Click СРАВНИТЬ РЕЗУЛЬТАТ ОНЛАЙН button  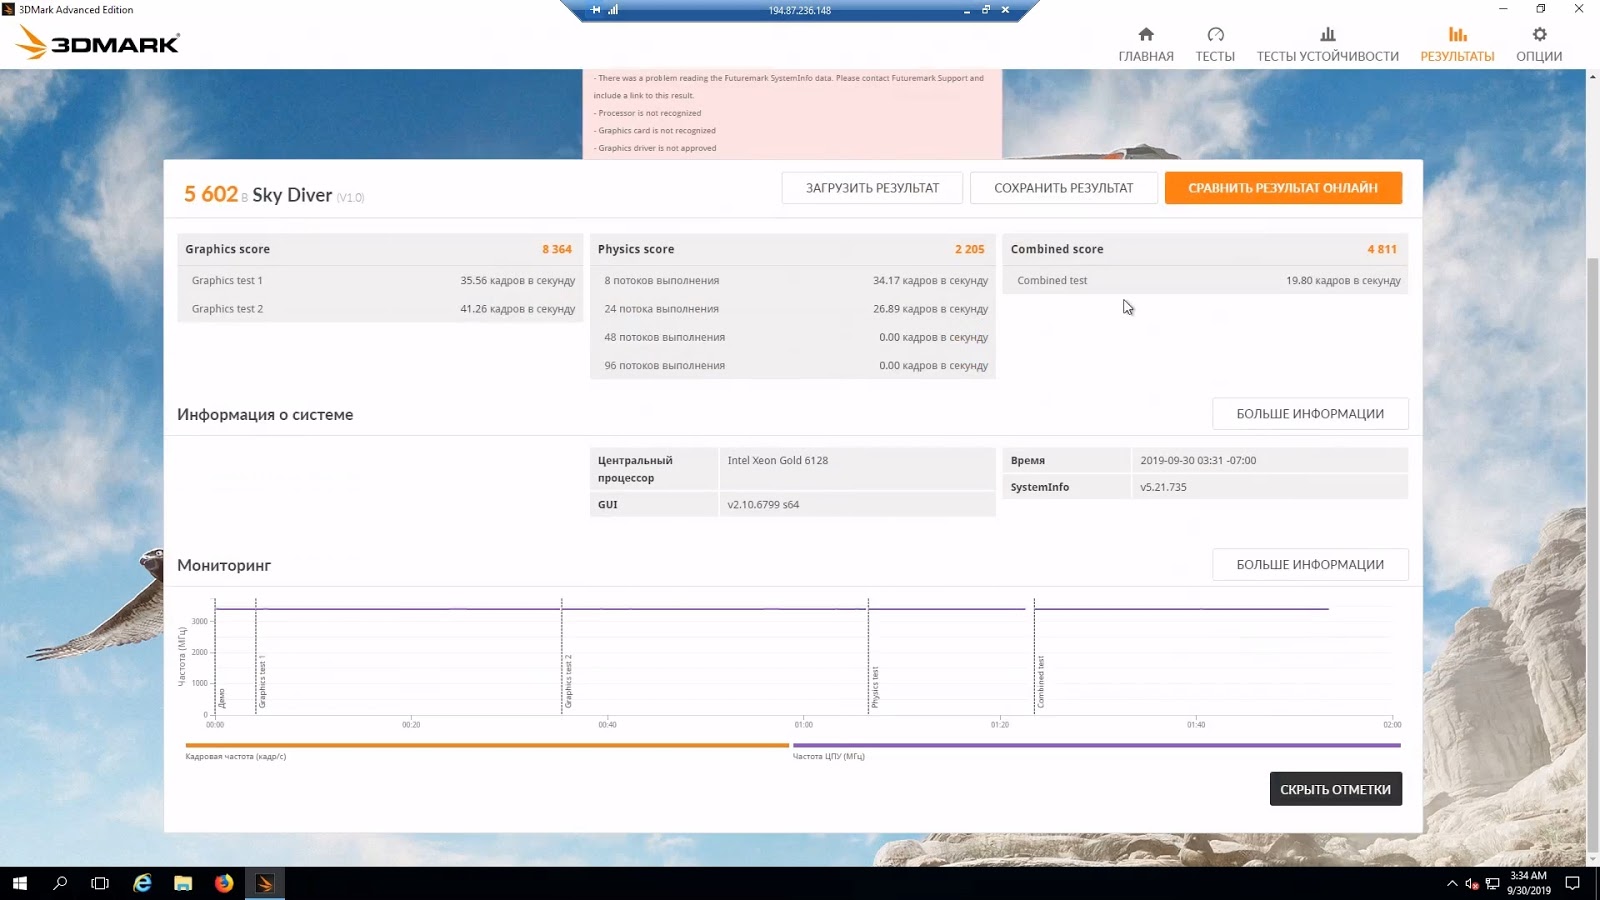click(x=1283, y=188)
